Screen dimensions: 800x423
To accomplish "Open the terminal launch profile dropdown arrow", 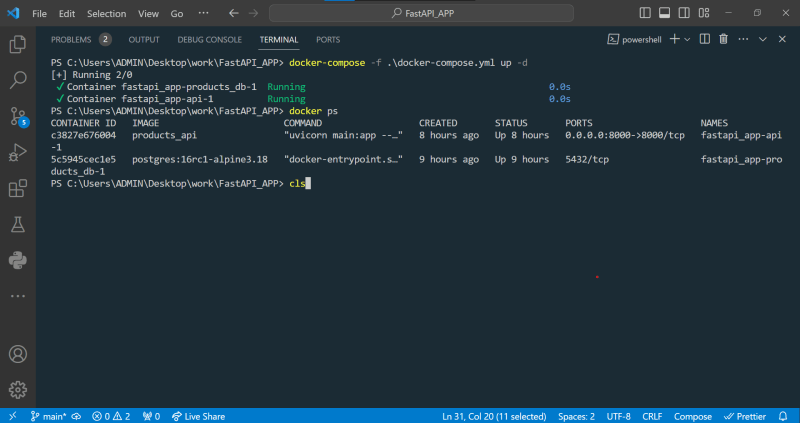I will click(x=687, y=39).
